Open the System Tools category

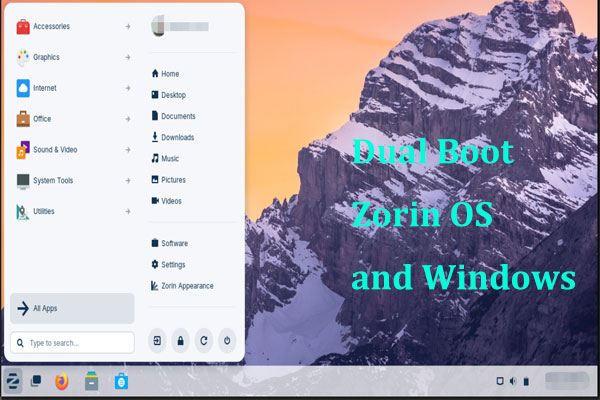[x=73, y=181]
